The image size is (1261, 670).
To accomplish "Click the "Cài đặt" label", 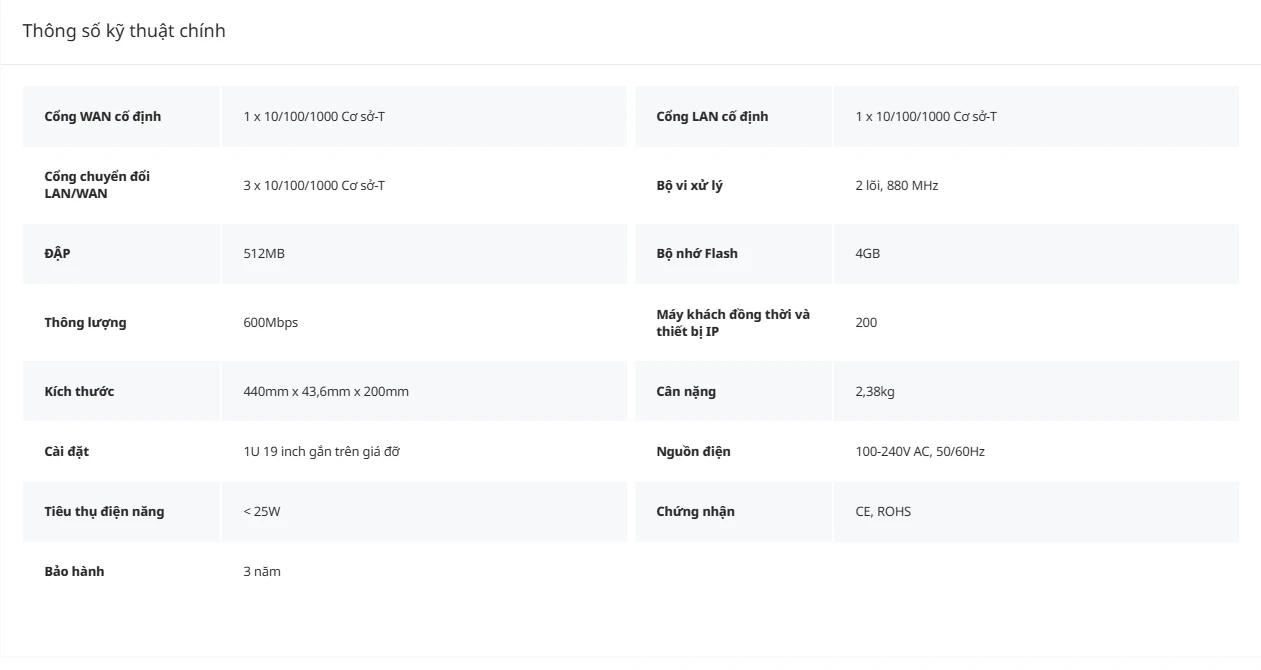I will [67, 451].
